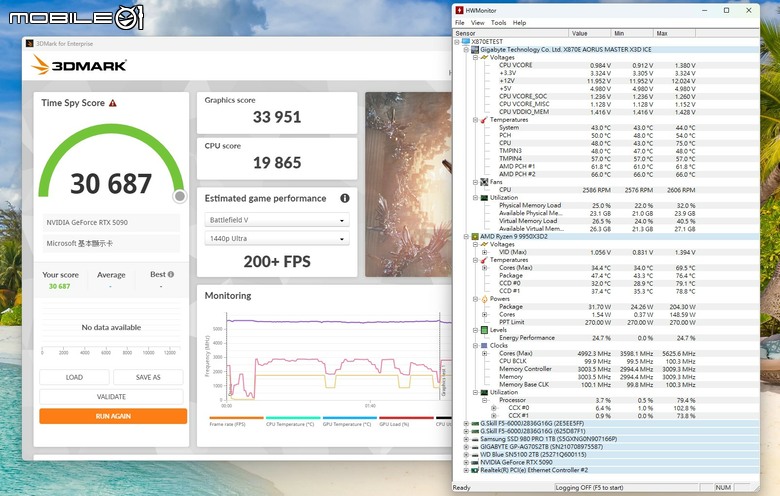This screenshot has width=780, height=496.
Task: Click the Best score info icon
Action: pos(171,274)
